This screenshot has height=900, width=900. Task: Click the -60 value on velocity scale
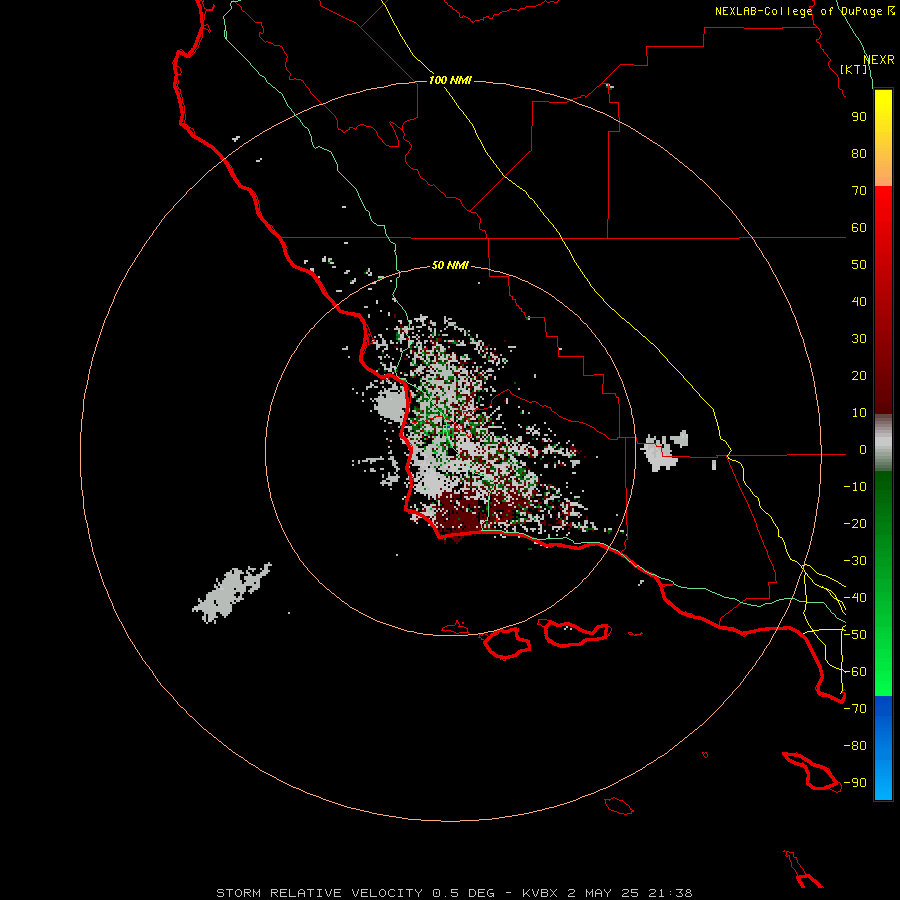pyautogui.click(x=855, y=672)
